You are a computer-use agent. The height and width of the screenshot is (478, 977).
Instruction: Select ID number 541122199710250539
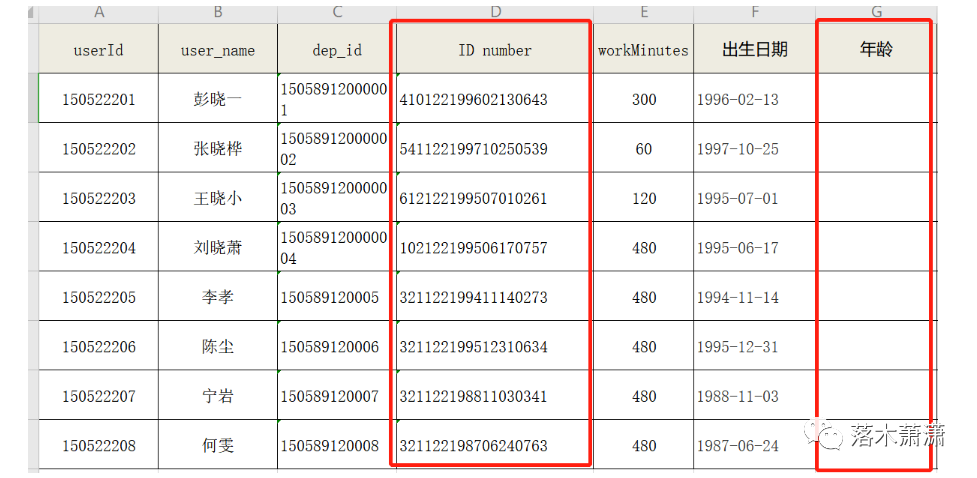click(x=495, y=148)
